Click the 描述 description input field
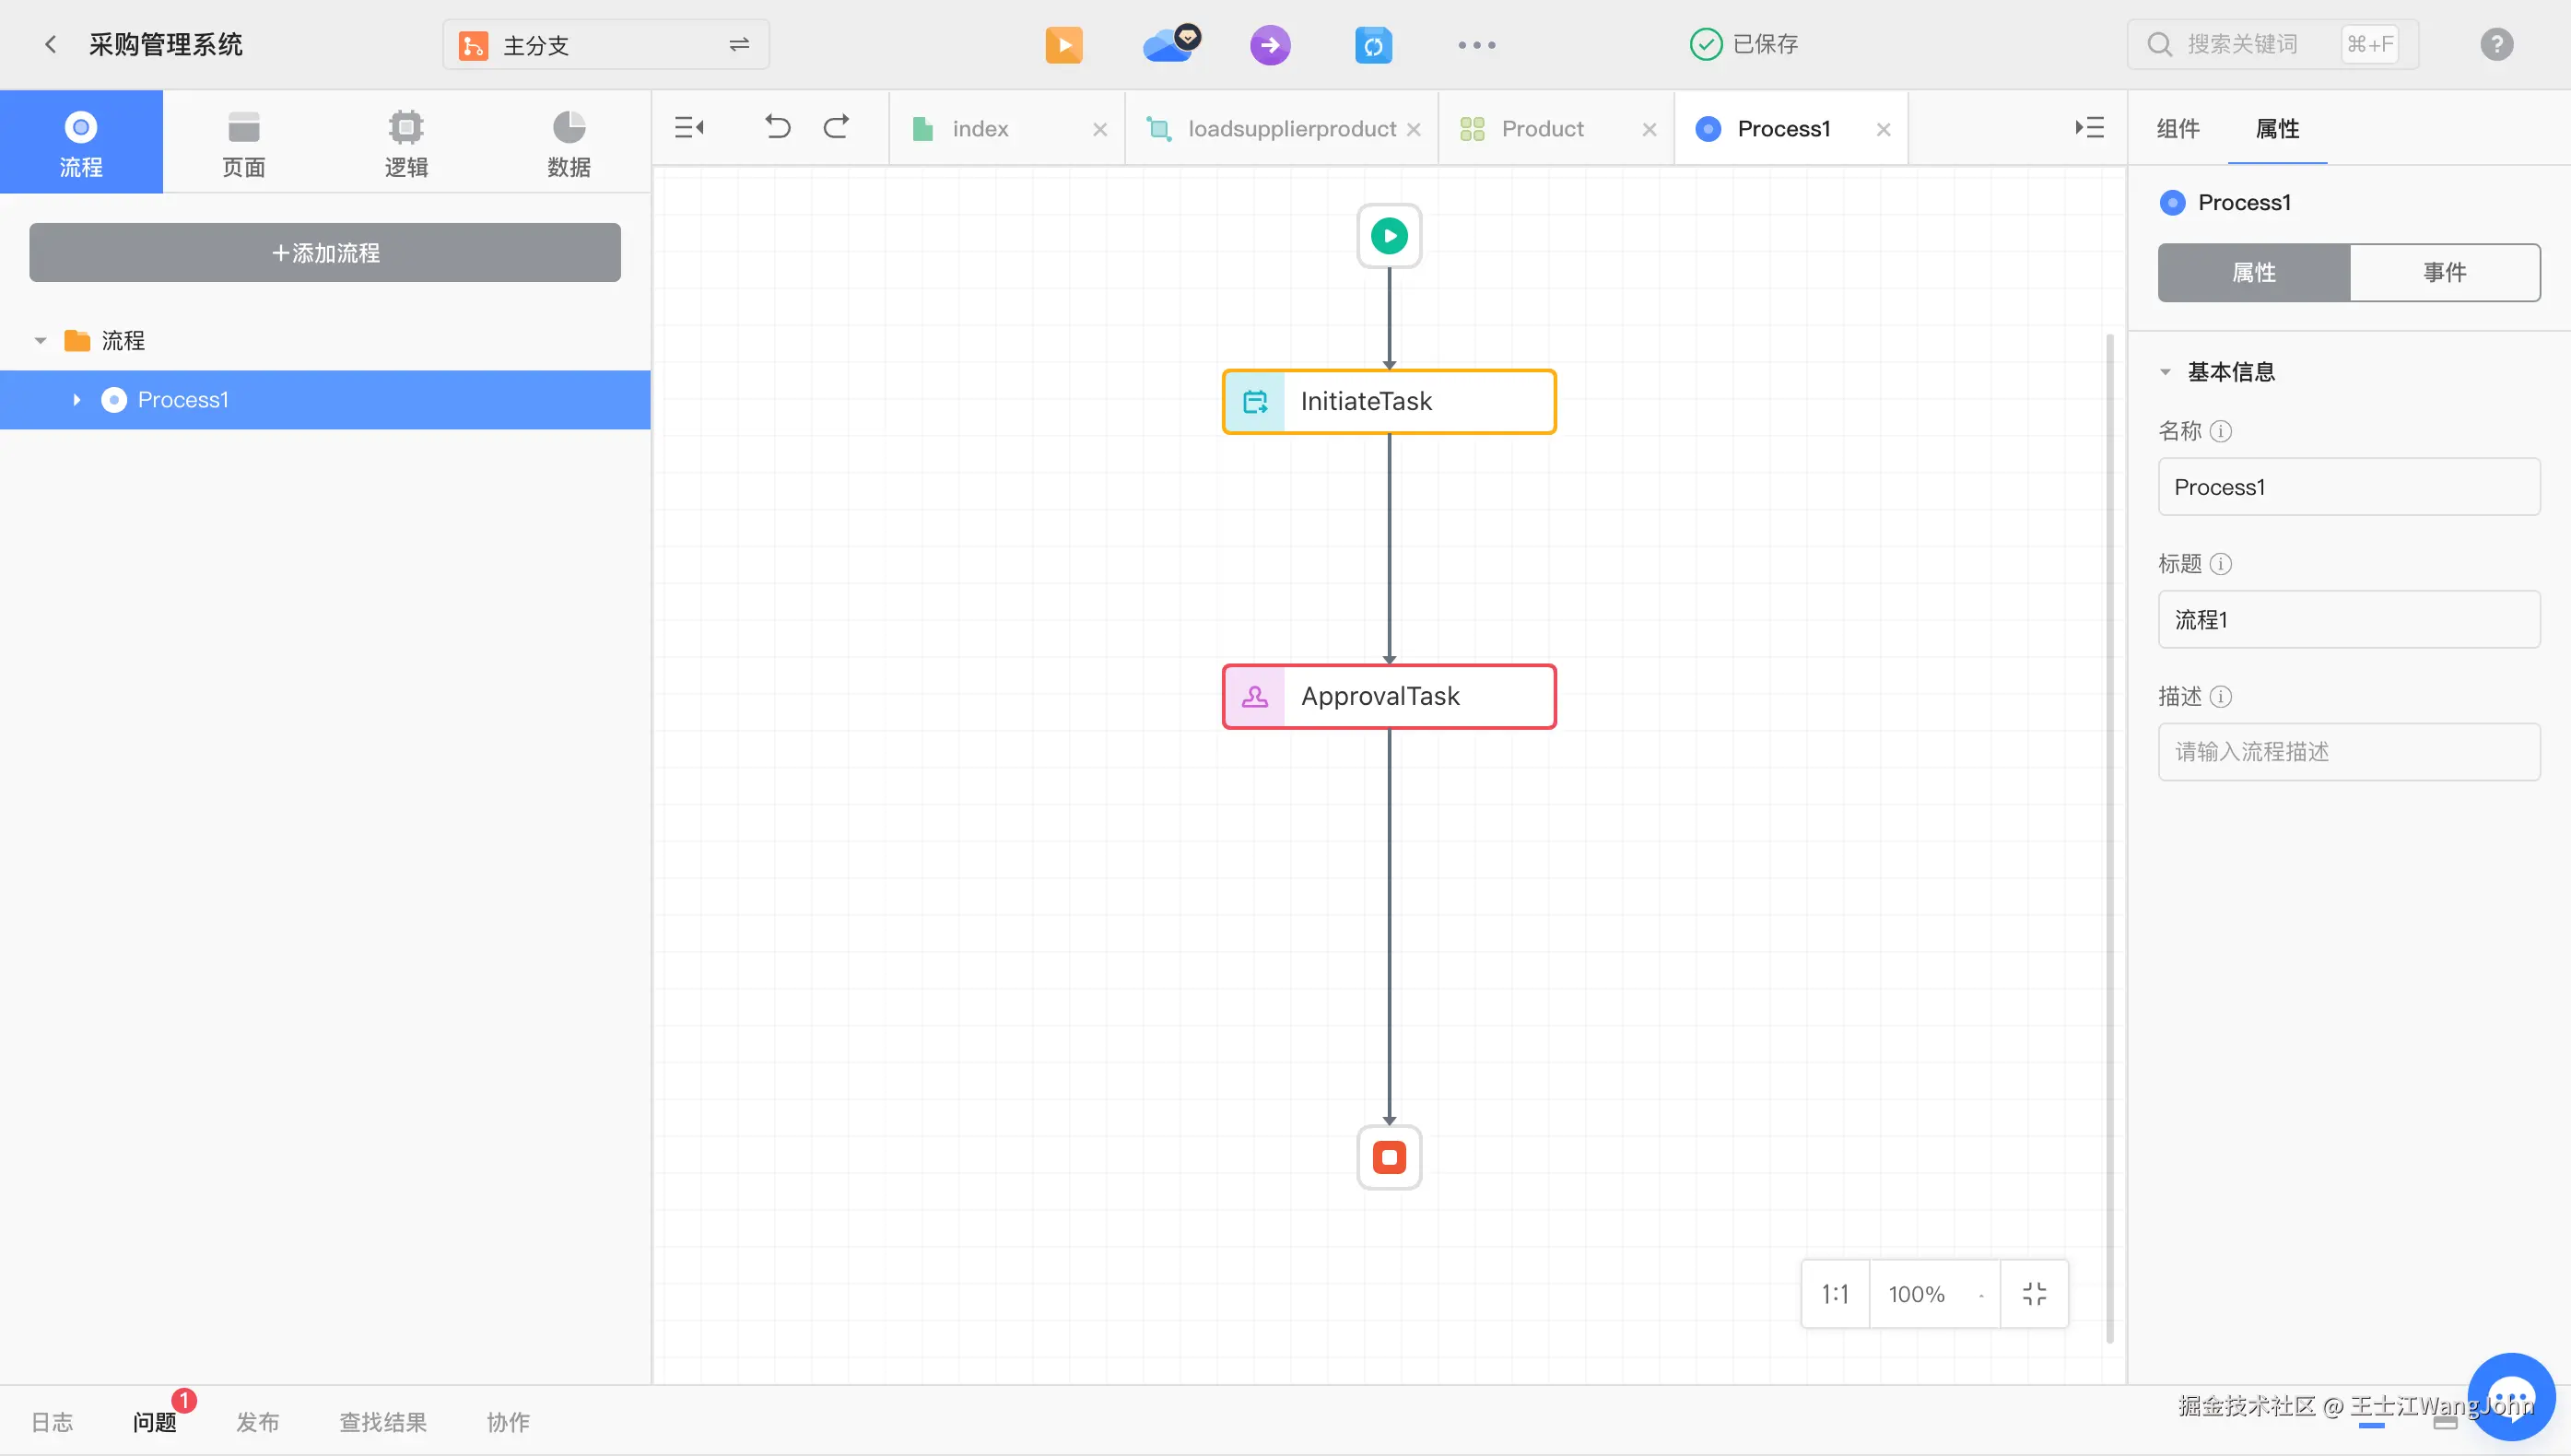Image resolution: width=2571 pixels, height=1456 pixels. click(2348, 752)
